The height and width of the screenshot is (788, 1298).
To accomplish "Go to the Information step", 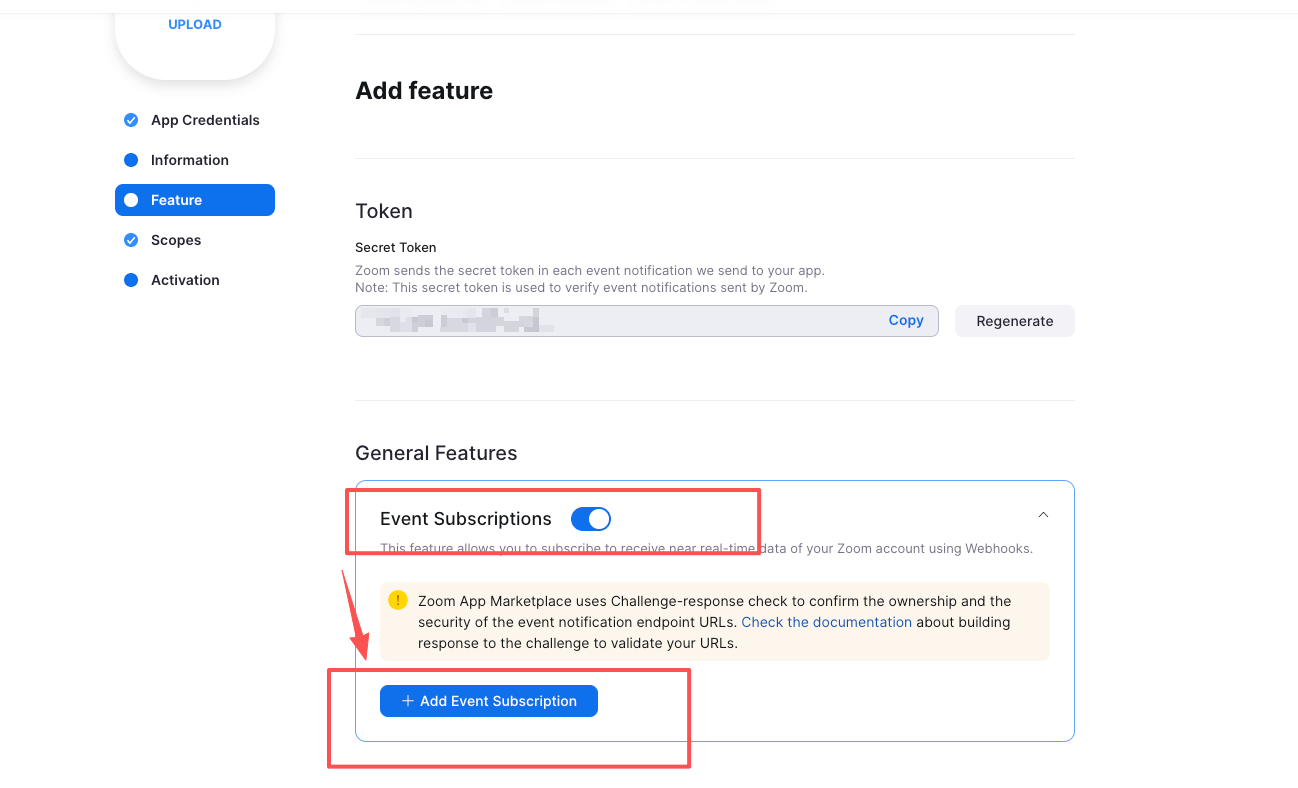I will point(190,160).
